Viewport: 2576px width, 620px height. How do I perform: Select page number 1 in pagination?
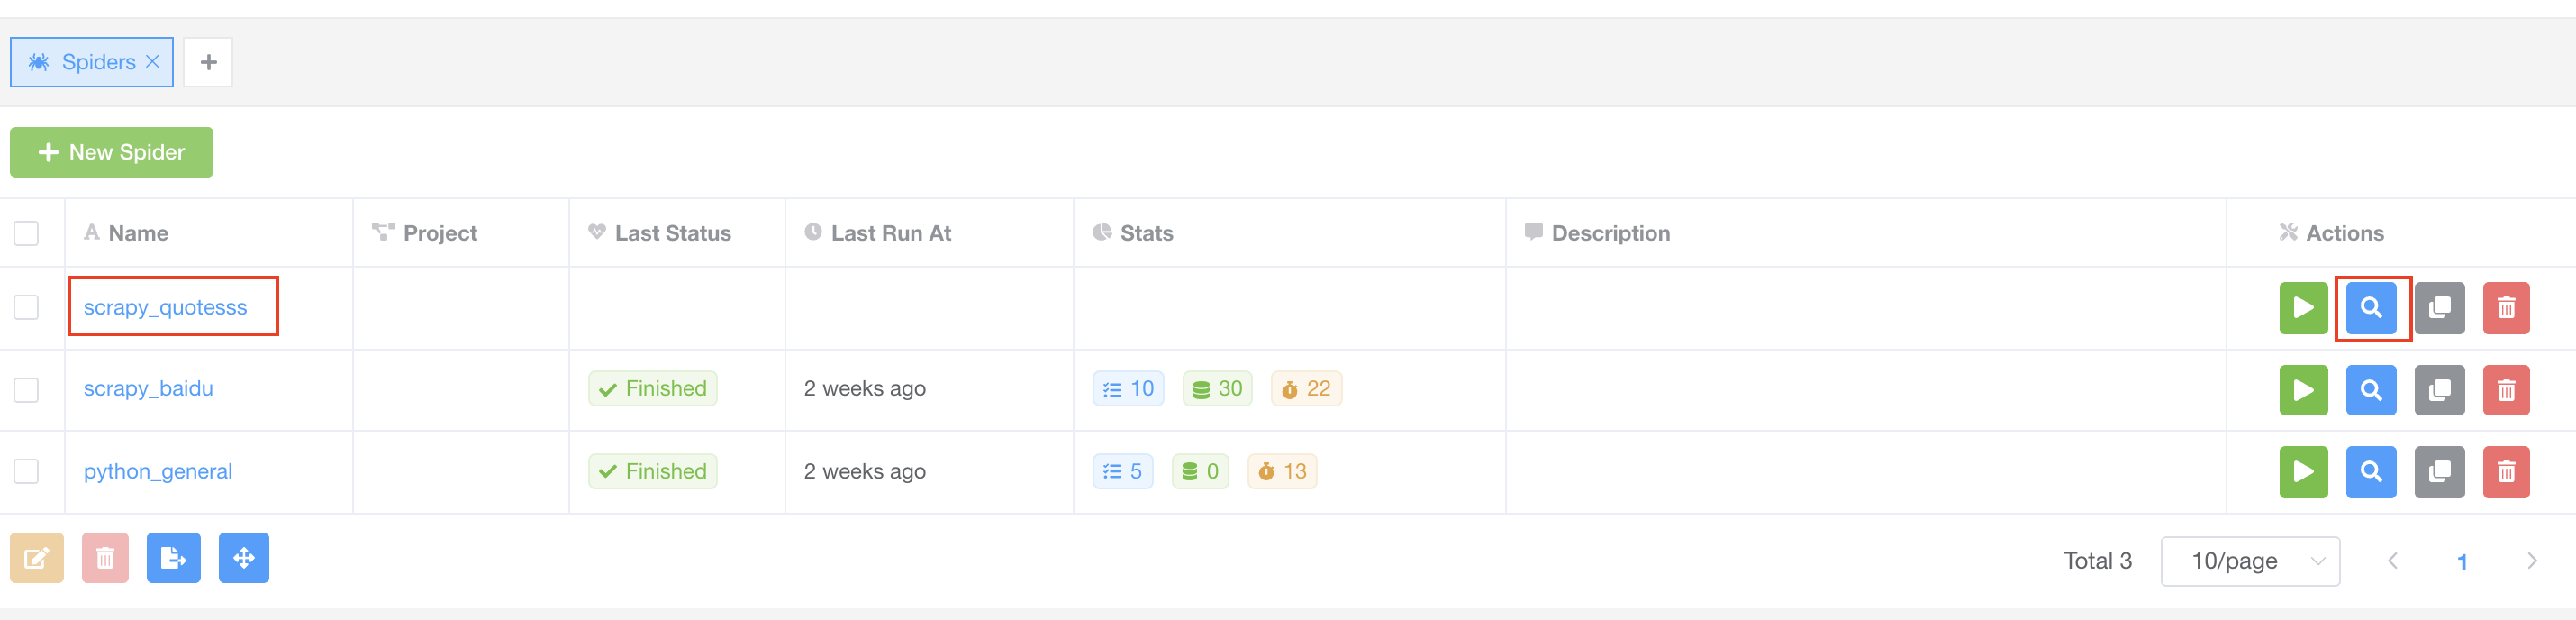click(x=2461, y=561)
